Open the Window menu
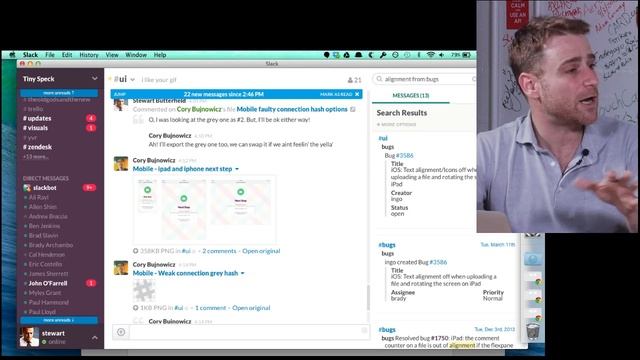Image resolution: width=640 pixels, height=360 pixels. 136,55
